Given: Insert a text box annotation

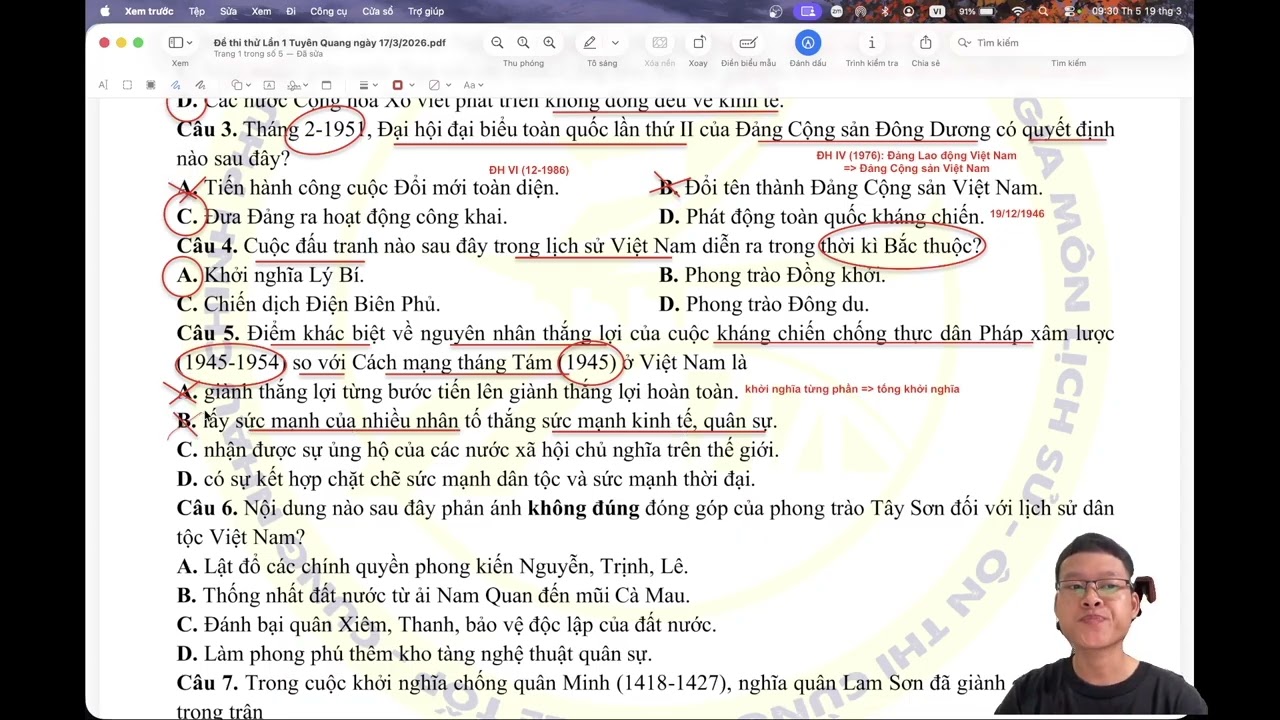Looking at the screenshot, I should [x=269, y=85].
